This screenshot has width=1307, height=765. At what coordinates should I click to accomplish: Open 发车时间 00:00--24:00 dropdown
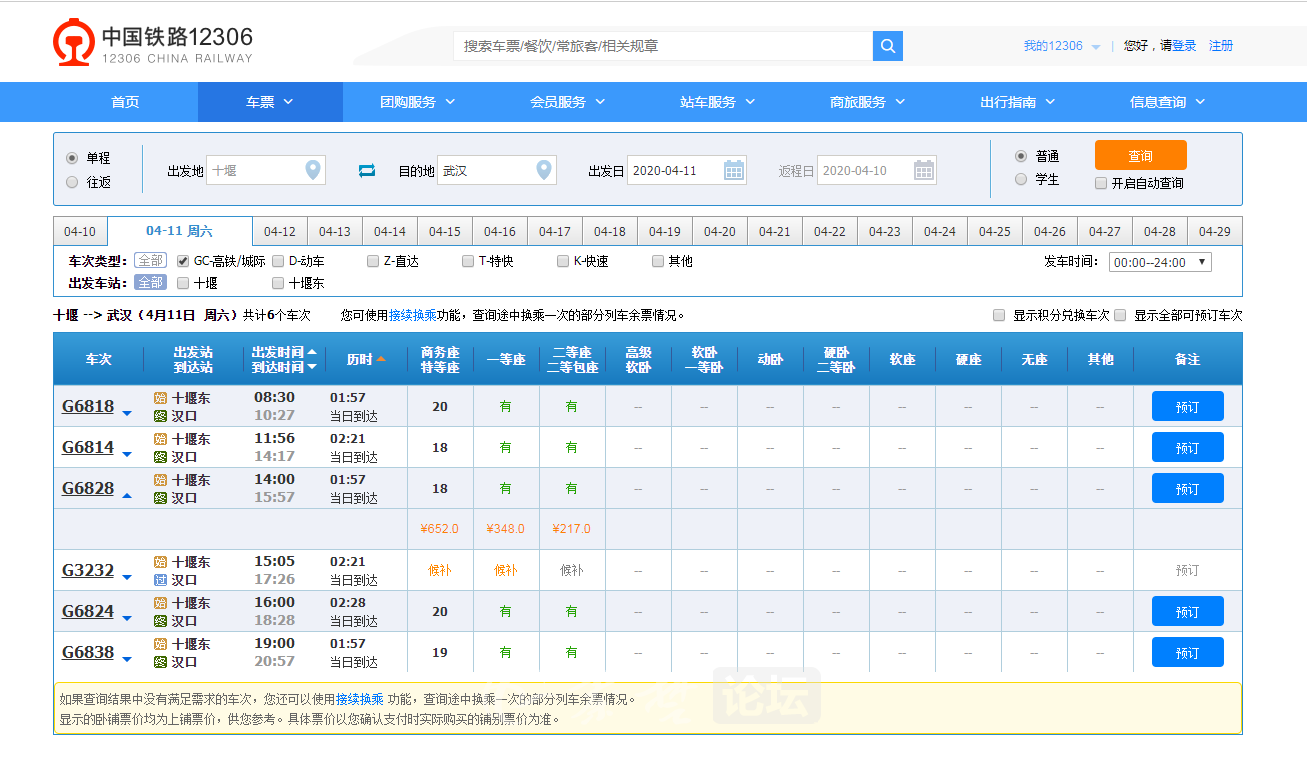click(1160, 262)
